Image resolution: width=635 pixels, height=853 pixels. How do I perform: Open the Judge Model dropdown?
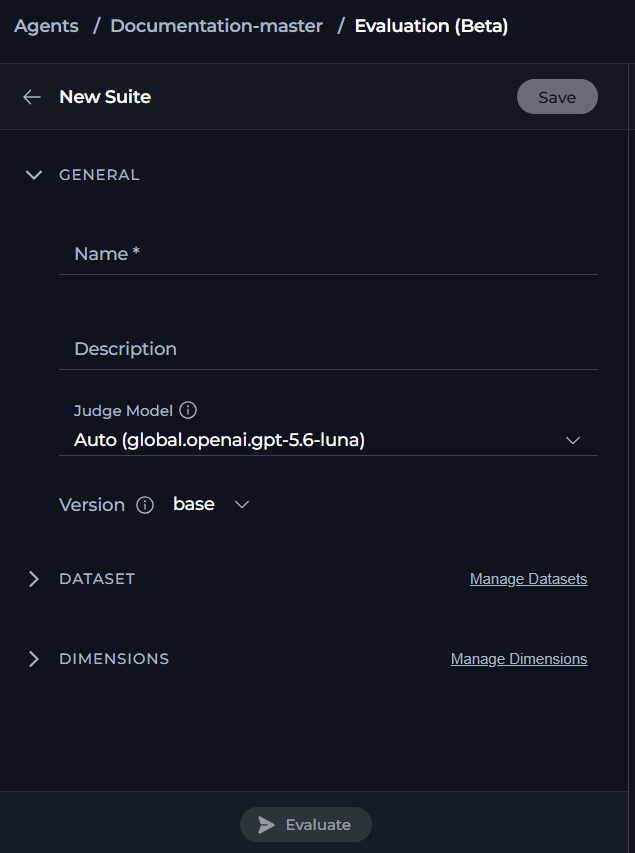328,440
